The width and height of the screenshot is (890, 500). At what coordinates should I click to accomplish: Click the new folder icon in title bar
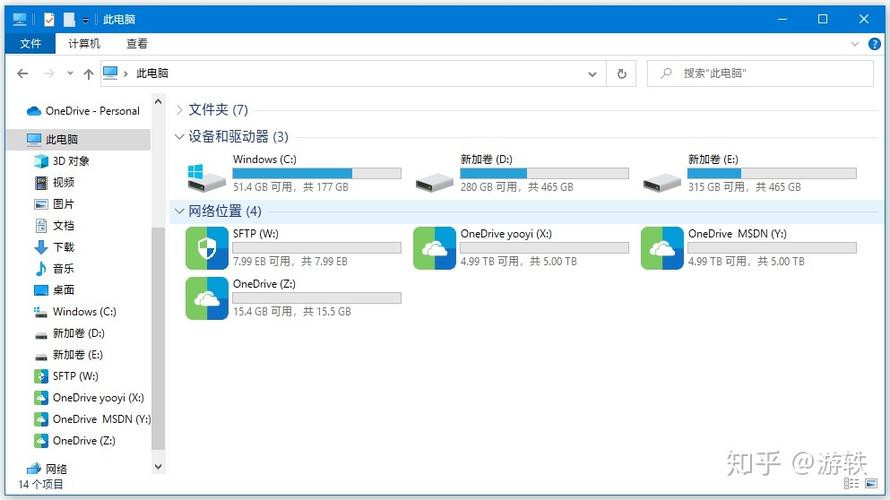[69, 19]
